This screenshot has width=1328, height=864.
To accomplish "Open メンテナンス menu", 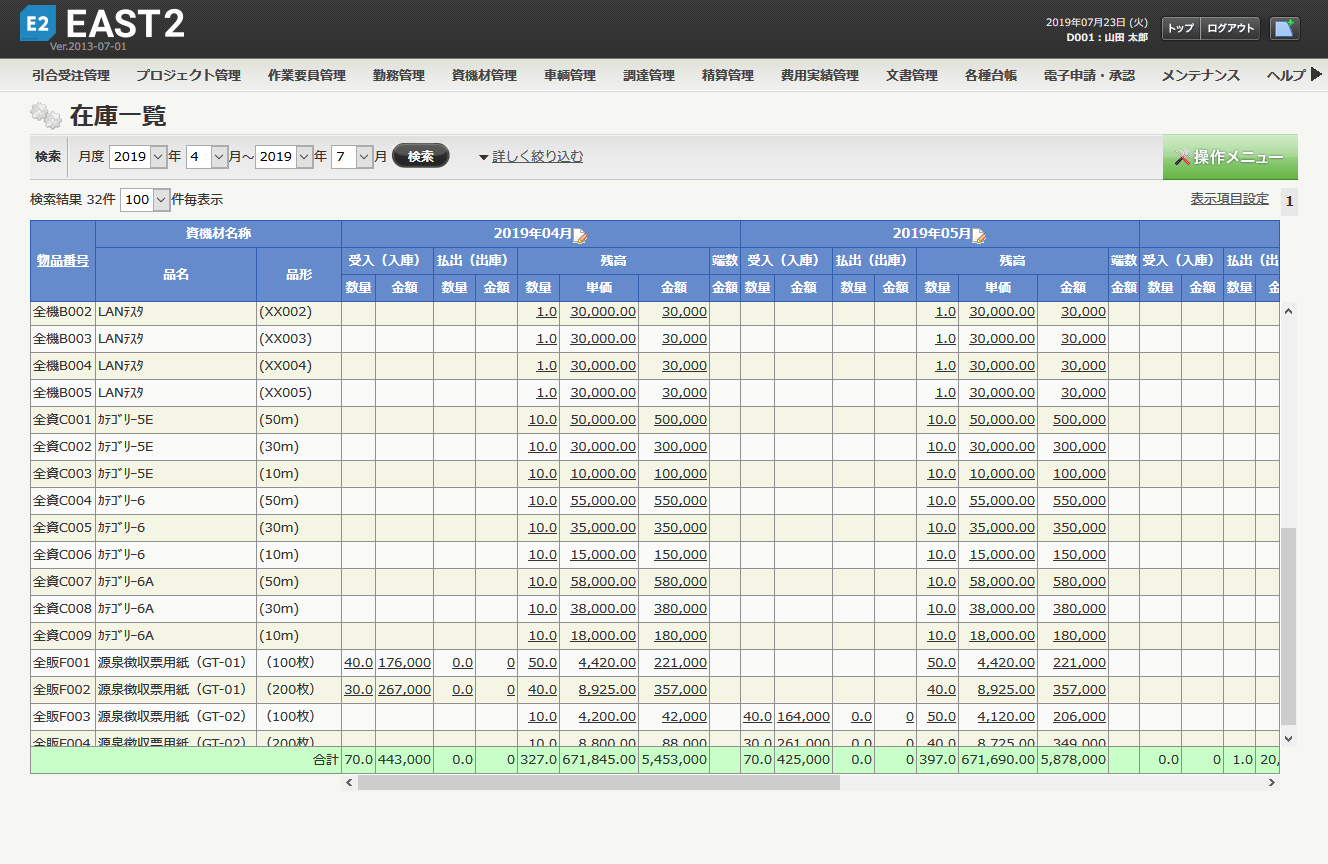I will [x=1200, y=75].
